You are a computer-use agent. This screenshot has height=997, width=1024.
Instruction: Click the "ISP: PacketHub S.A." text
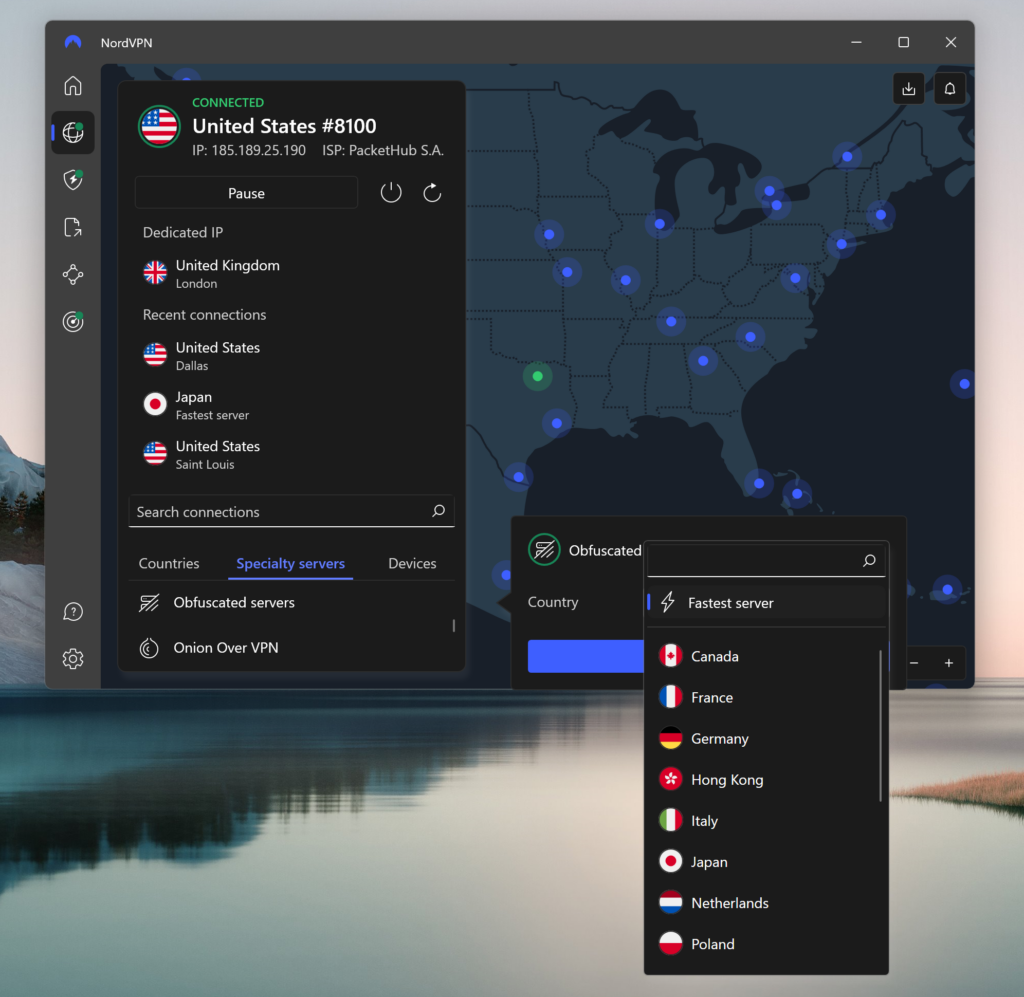pos(383,150)
